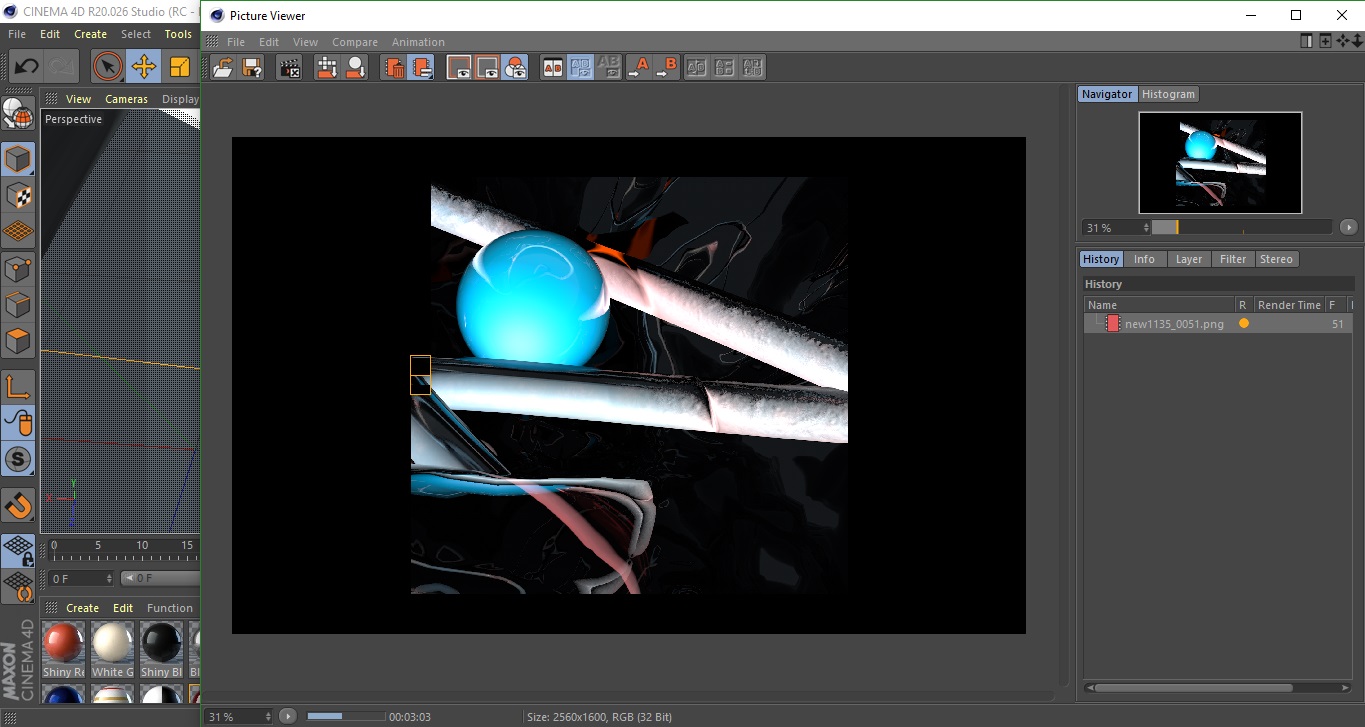This screenshot has height=727, width=1365.
Task: Click the round play button in status bar
Action: click(x=288, y=716)
